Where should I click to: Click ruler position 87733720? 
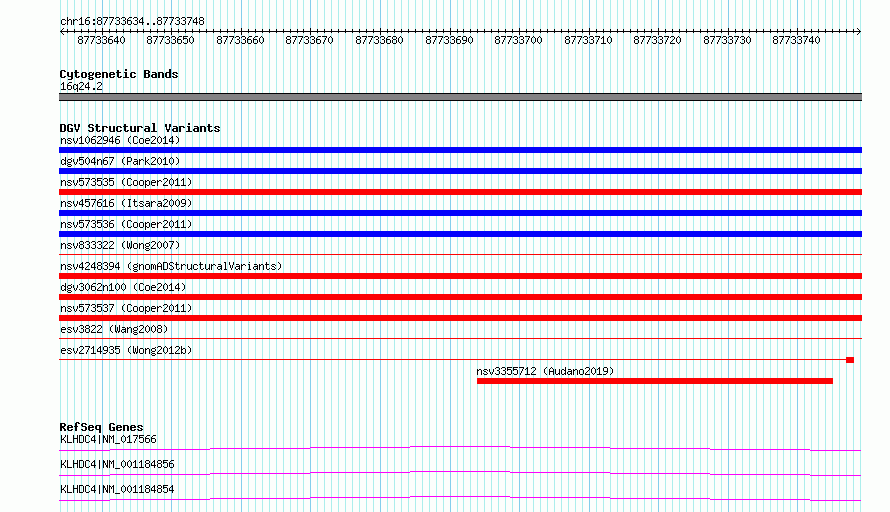[657, 40]
